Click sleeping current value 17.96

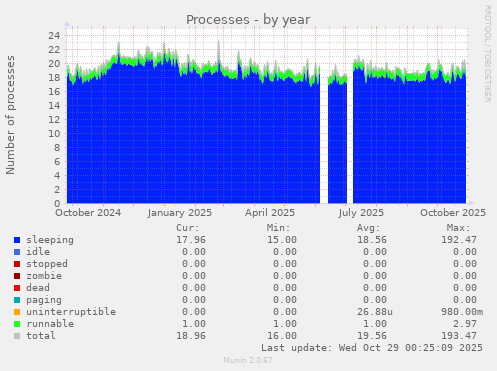(x=191, y=240)
